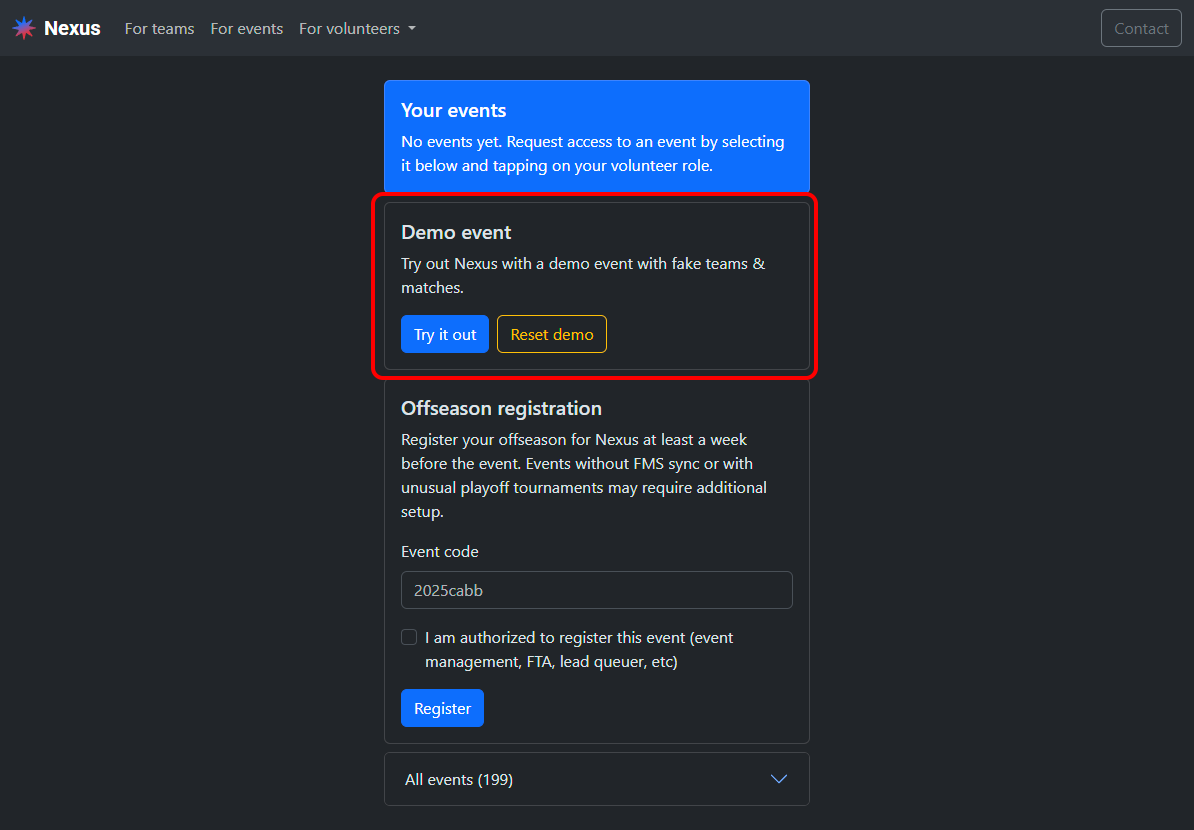Launch the demo with Try it out
The height and width of the screenshot is (830, 1194).
click(x=445, y=334)
